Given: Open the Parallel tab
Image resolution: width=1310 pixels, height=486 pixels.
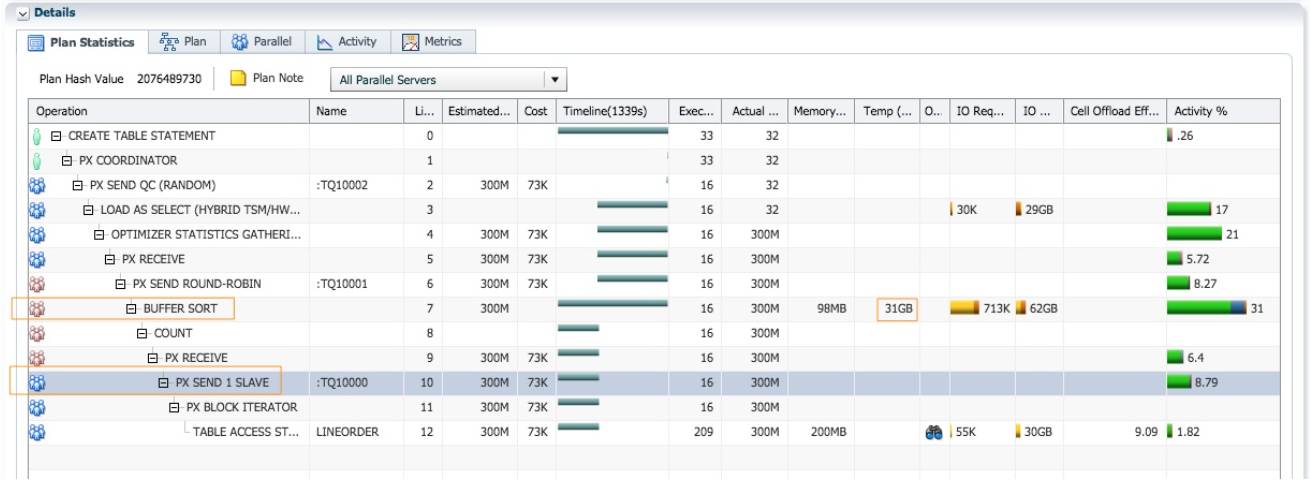Looking at the screenshot, I should (x=262, y=42).
